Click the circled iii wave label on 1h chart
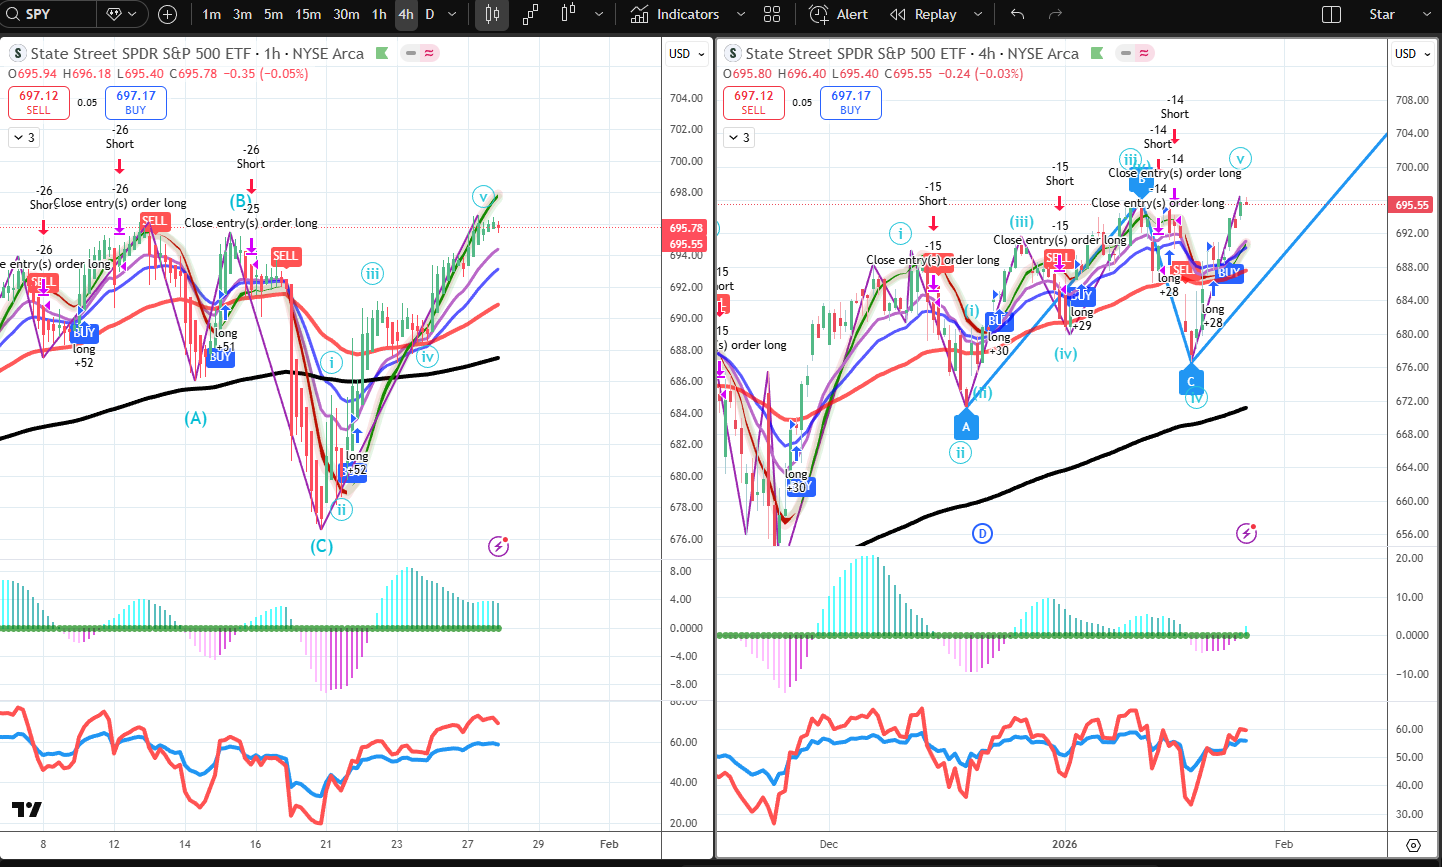1442x867 pixels. [x=372, y=274]
